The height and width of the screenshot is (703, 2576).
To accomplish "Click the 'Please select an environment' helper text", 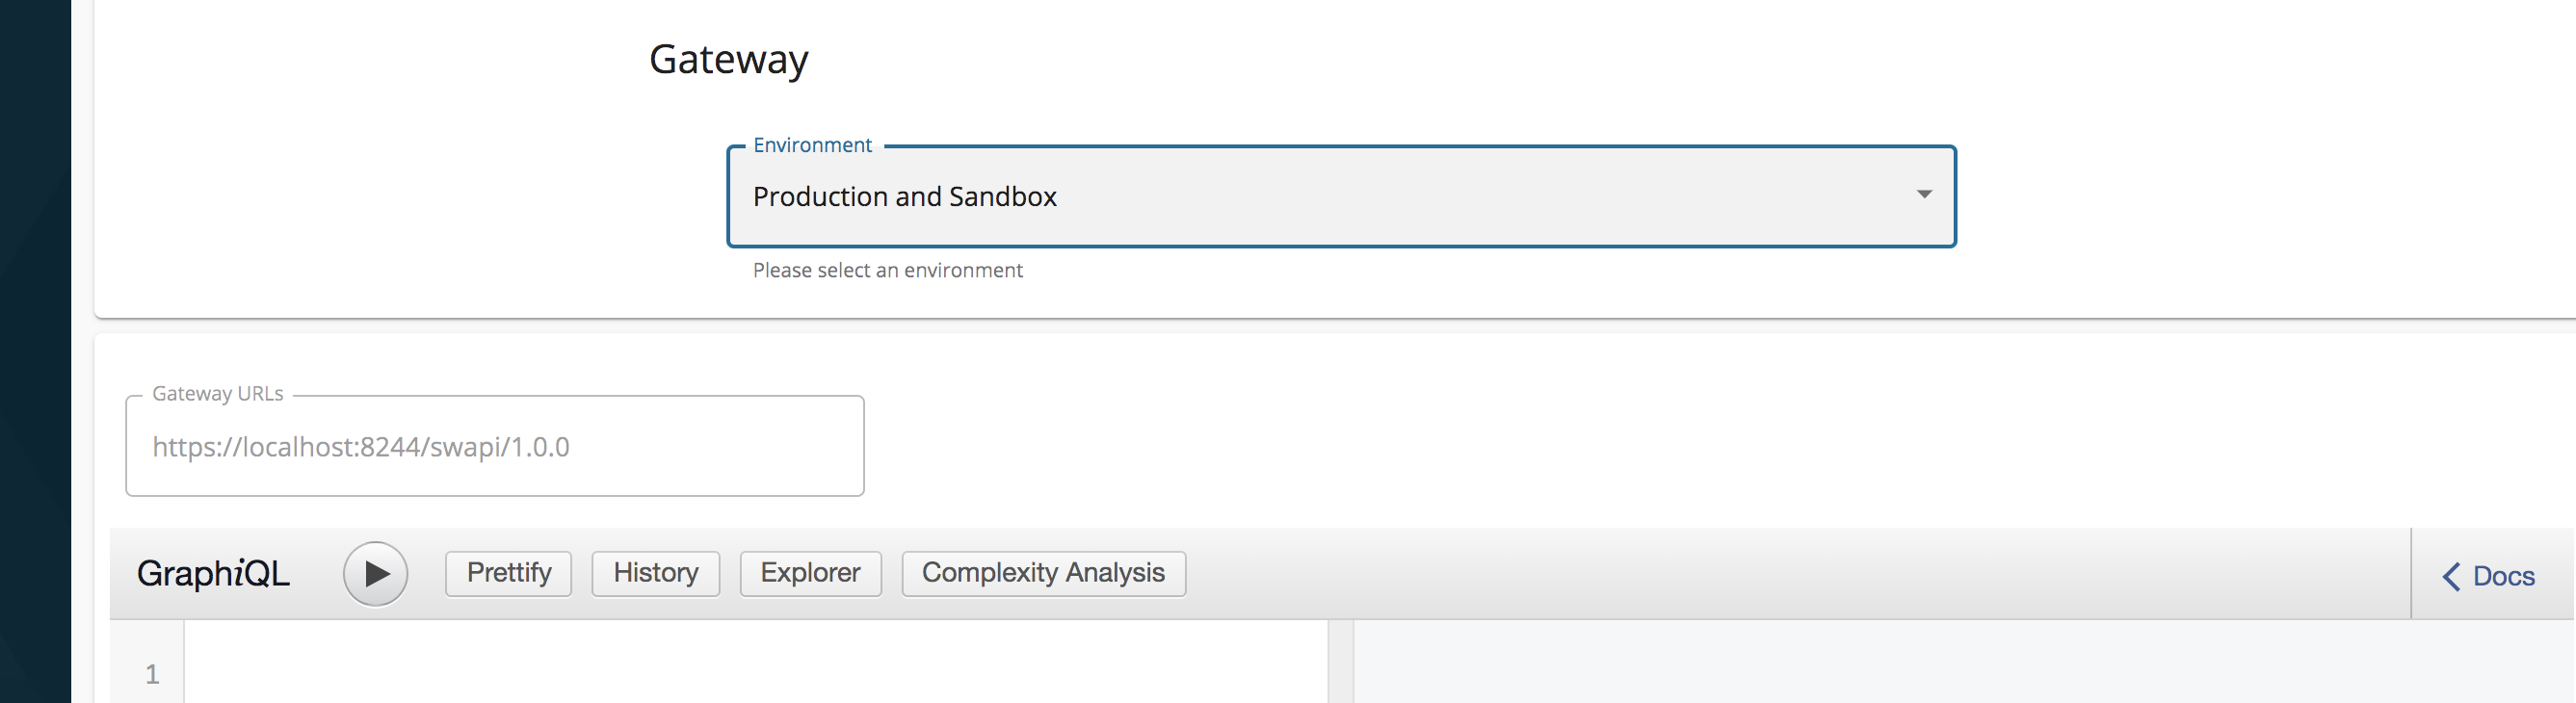I will coord(888,270).
